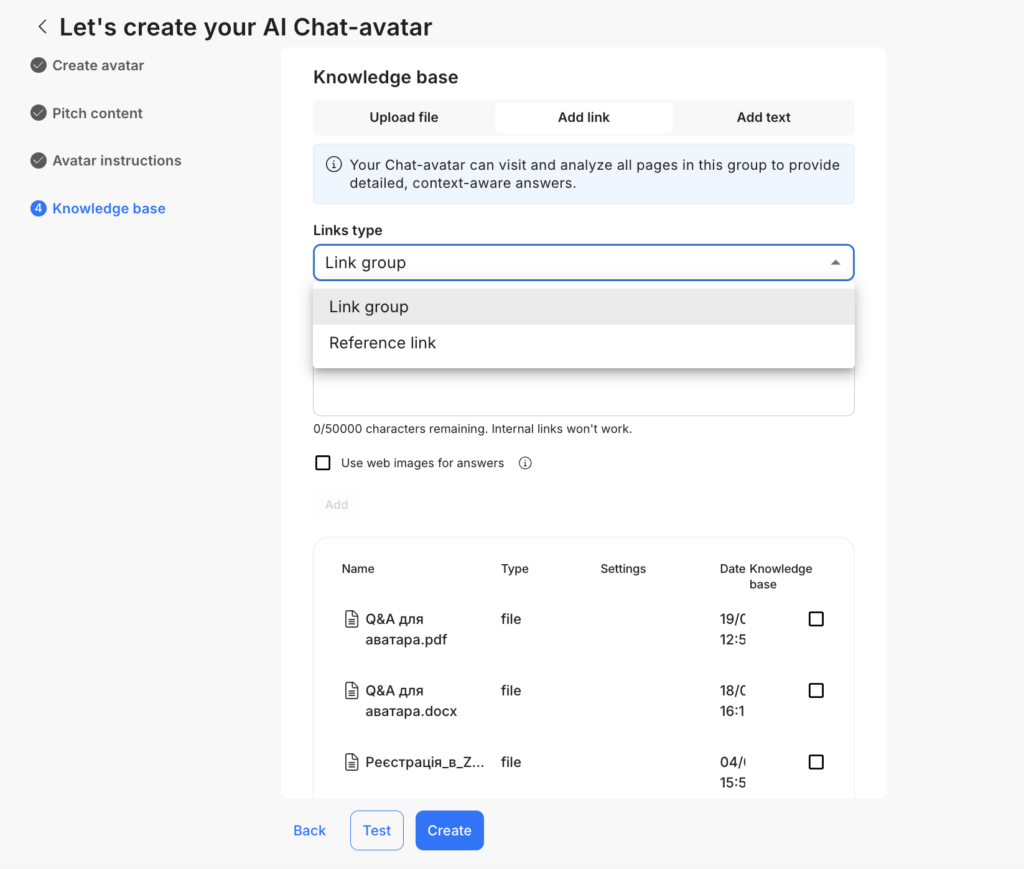The width and height of the screenshot is (1024, 869).
Task: Click the file icon for Q&A для аватара.docx
Action: tap(351, 691)
